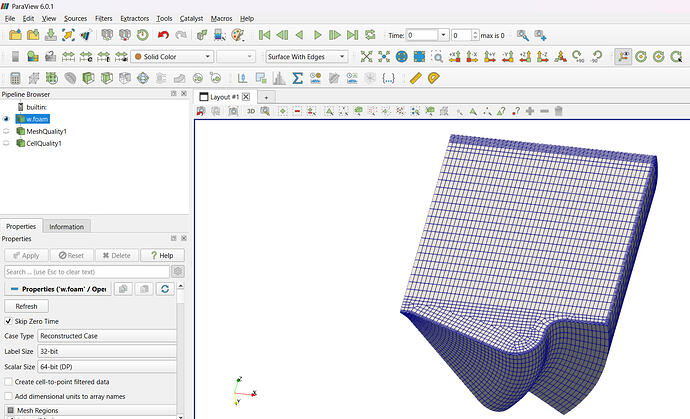Open the Sources menu
The width and height of the screenshot is (690, 419).
[75, 18]
